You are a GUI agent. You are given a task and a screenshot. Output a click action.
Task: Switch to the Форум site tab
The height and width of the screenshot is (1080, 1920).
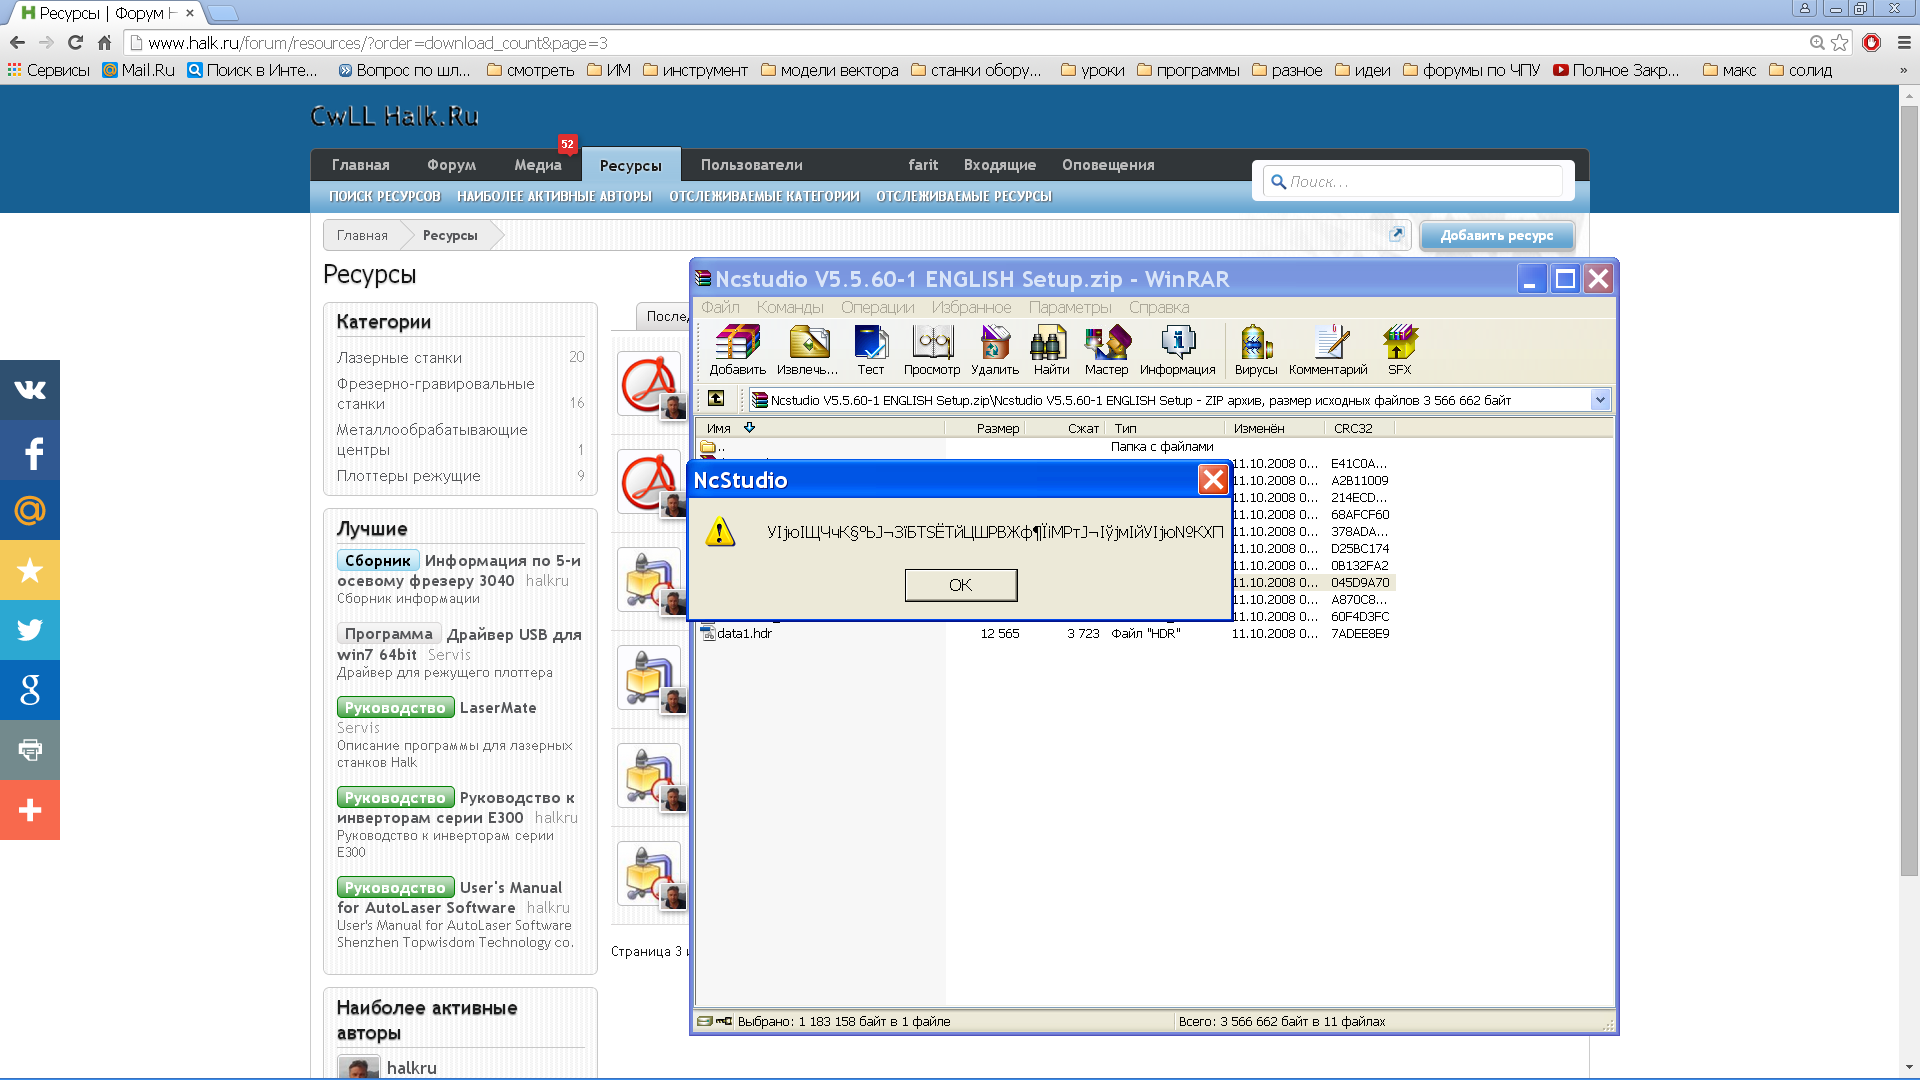(451, 165)
